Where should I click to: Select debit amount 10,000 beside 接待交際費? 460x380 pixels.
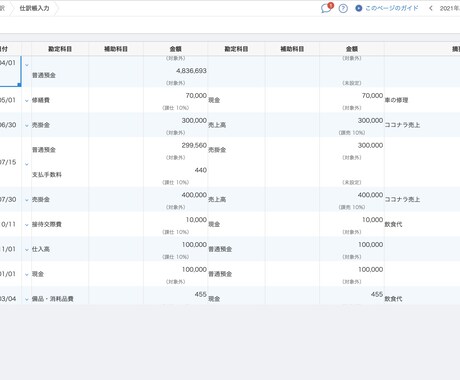coord(196,220)
